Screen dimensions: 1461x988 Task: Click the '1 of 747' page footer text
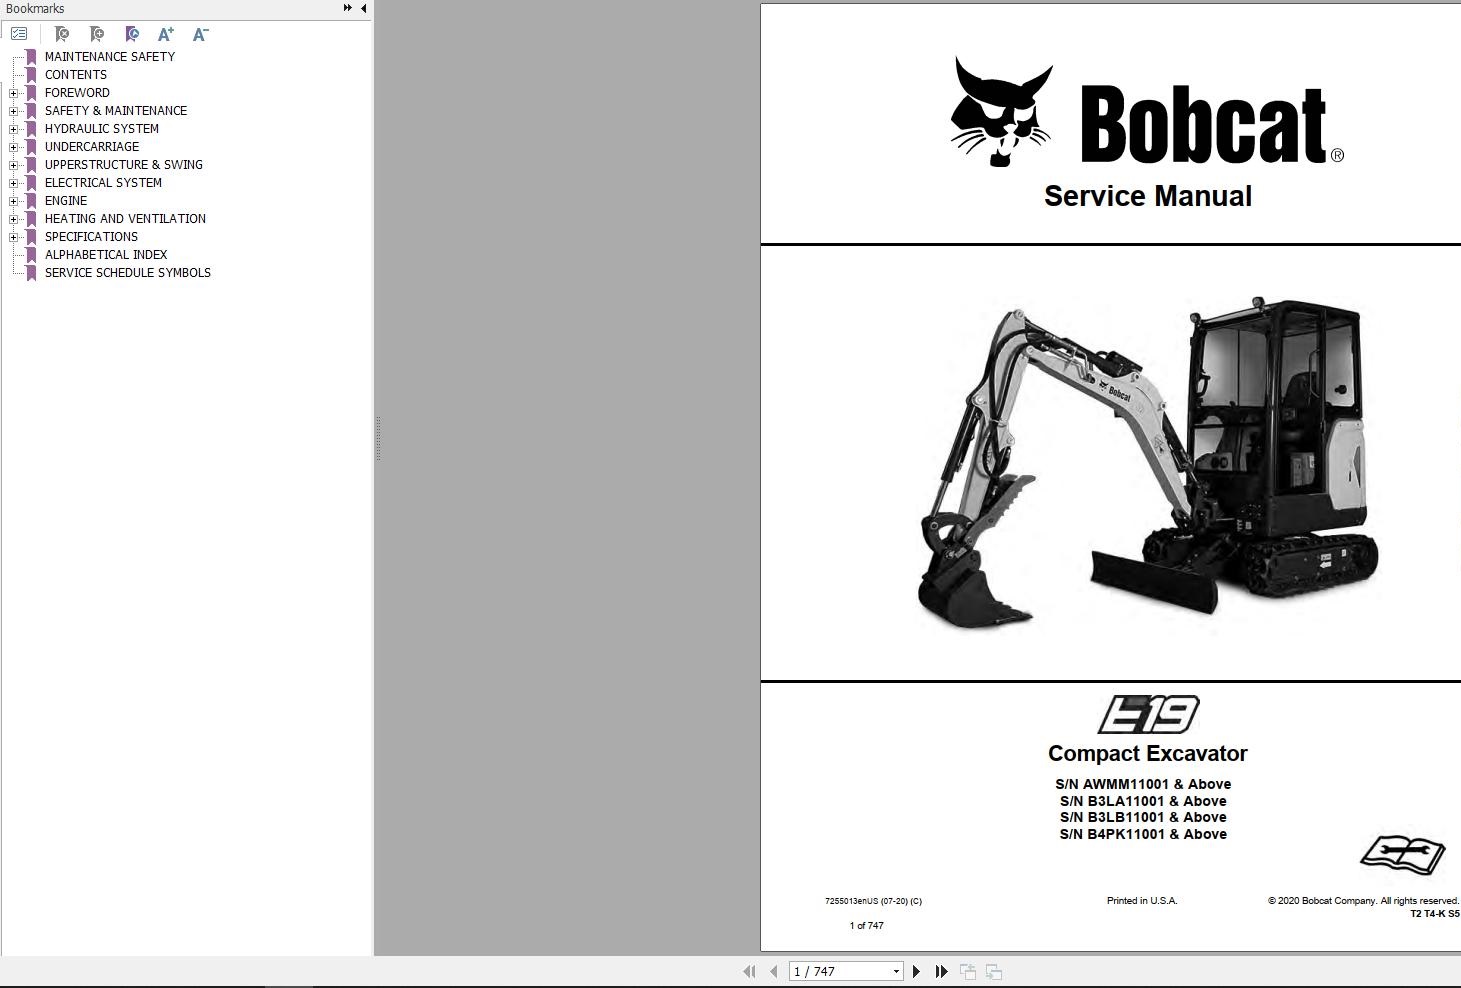pos(867,926)
